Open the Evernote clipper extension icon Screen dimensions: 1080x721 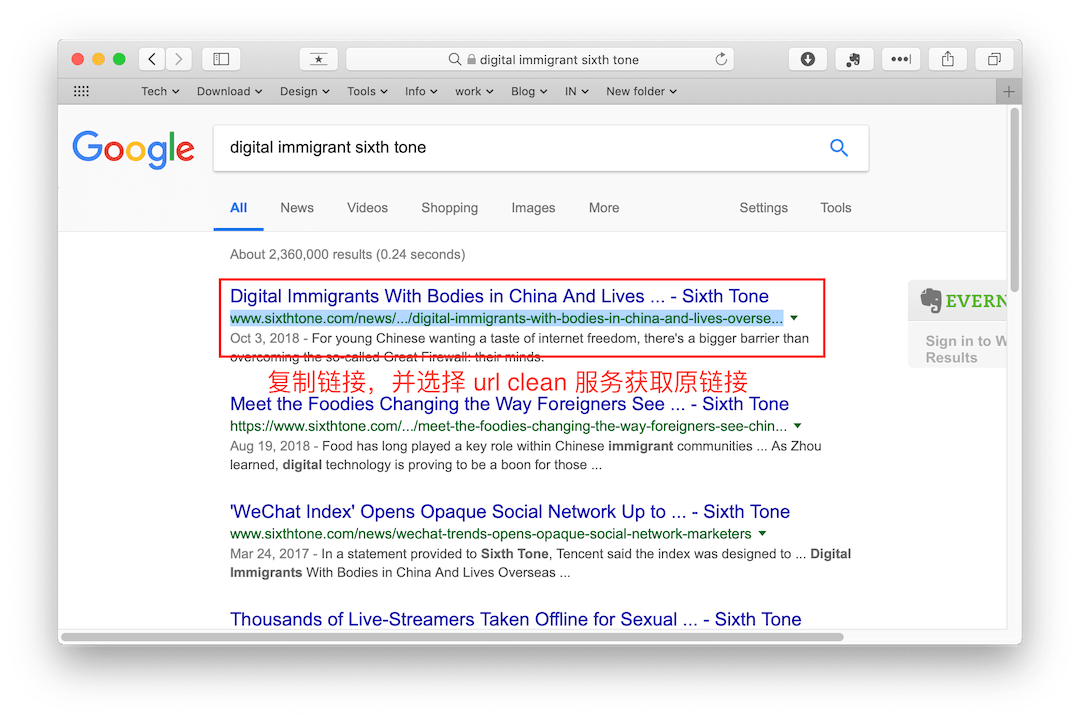tap(854, 59)
